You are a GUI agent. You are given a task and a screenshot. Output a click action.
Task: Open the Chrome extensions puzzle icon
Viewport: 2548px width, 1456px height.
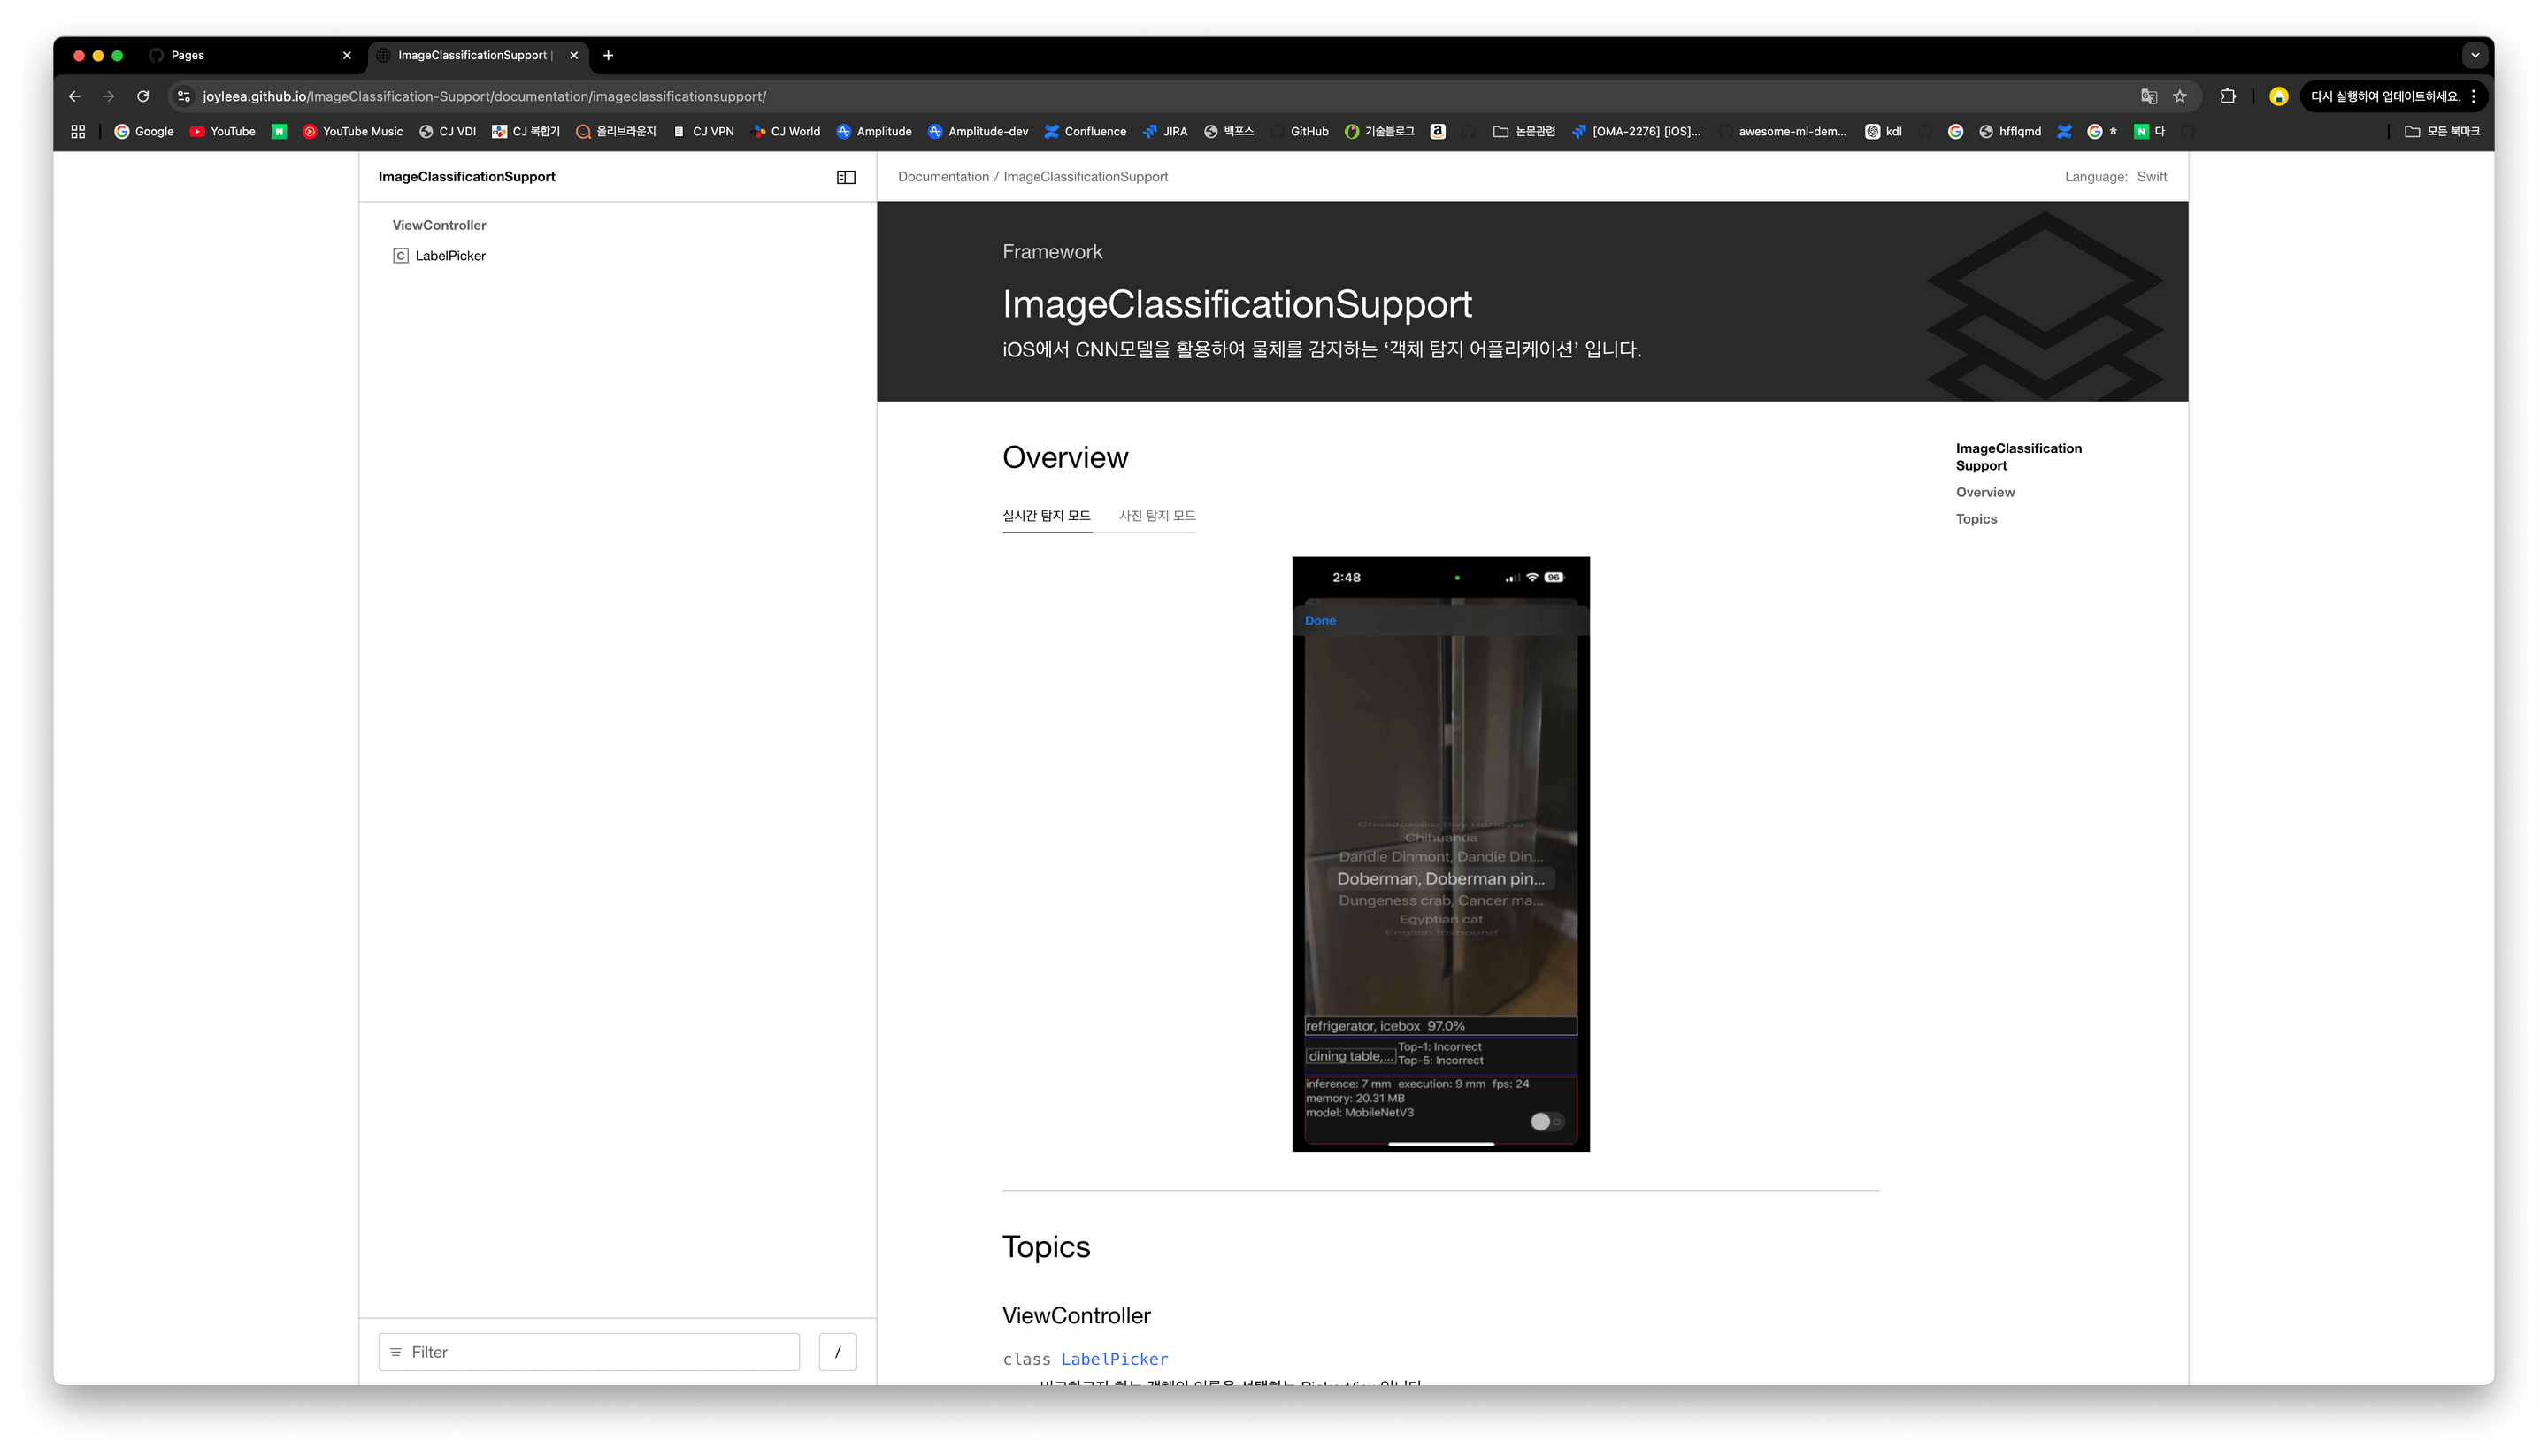click(x=2228, y=96)
